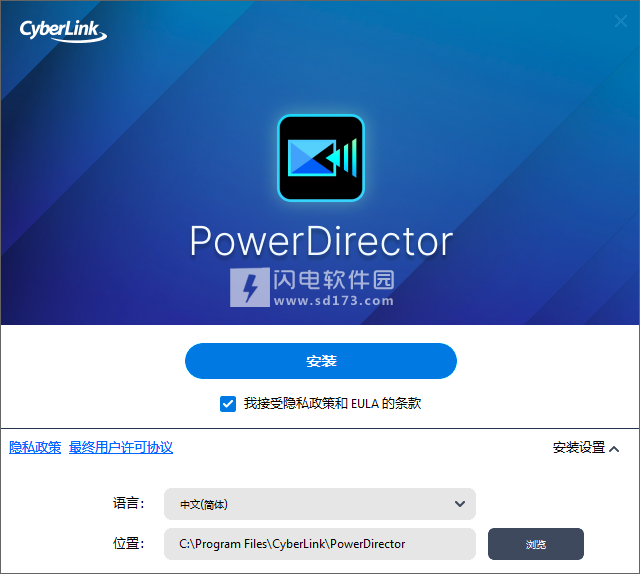
Task: Click the www.sd173.com watermark URL
Action: (x=333, y=300)
